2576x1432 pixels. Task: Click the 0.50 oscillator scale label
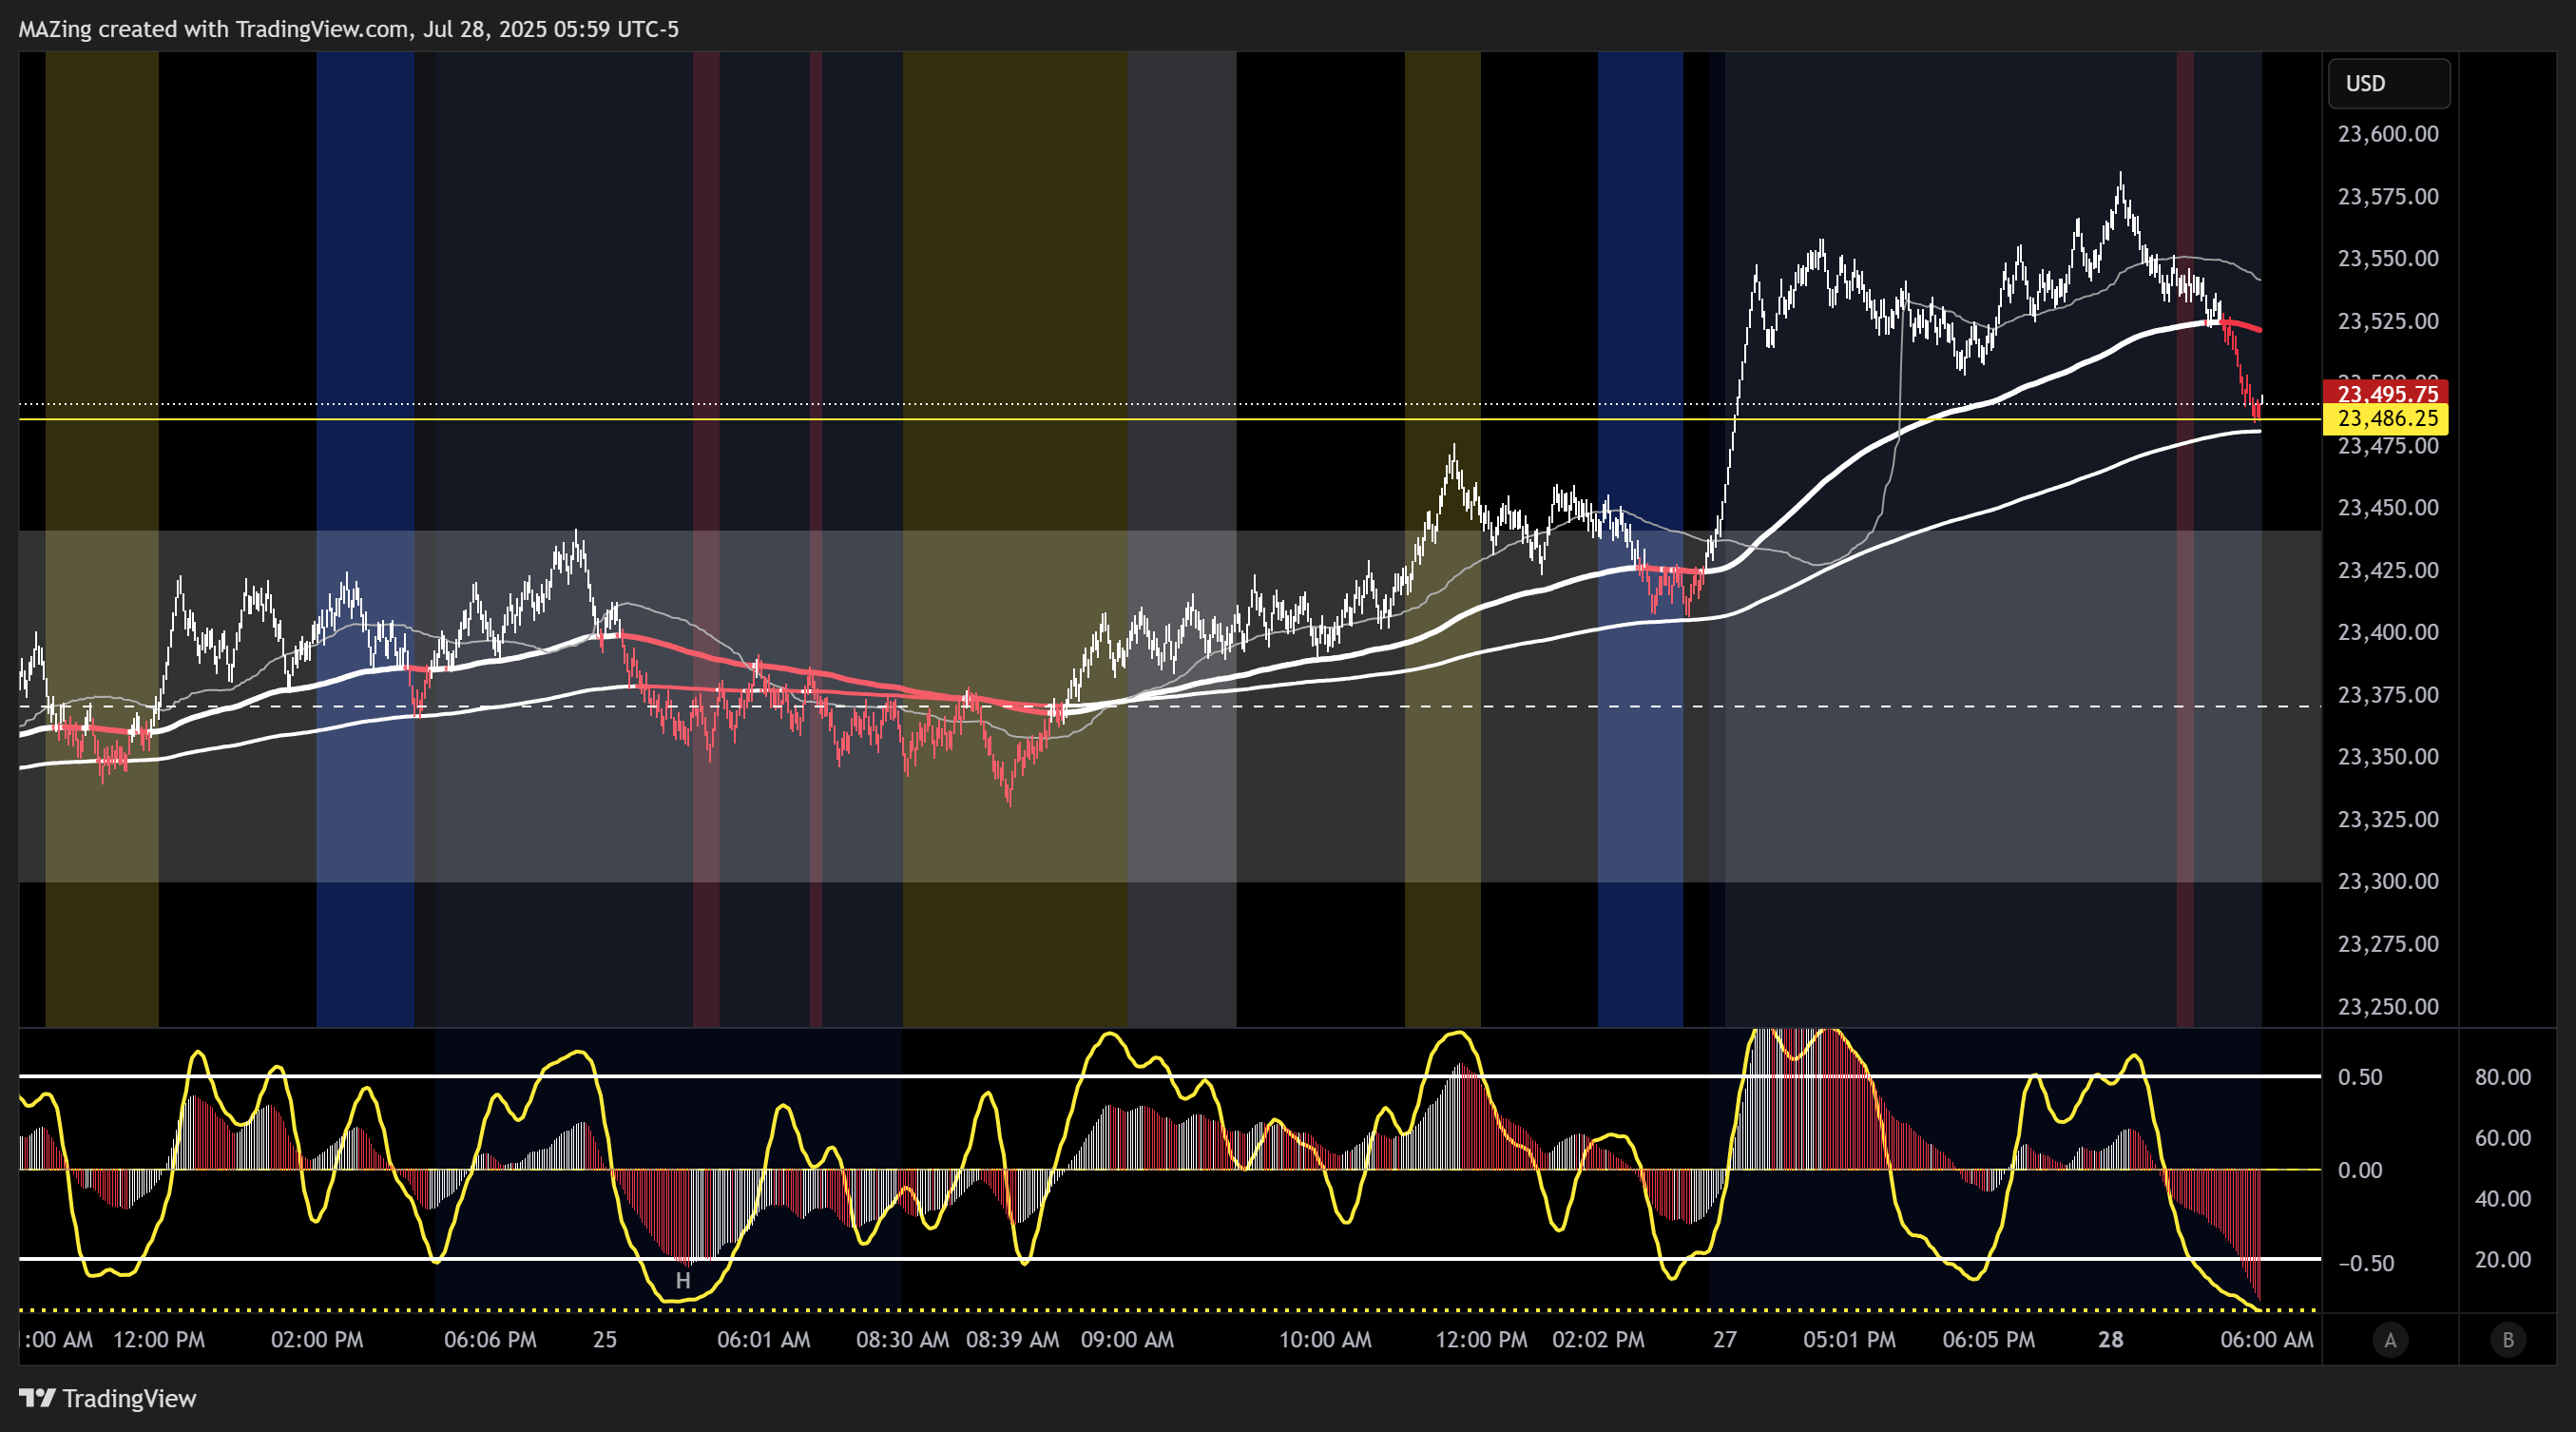click(x=2360, y=1077)
